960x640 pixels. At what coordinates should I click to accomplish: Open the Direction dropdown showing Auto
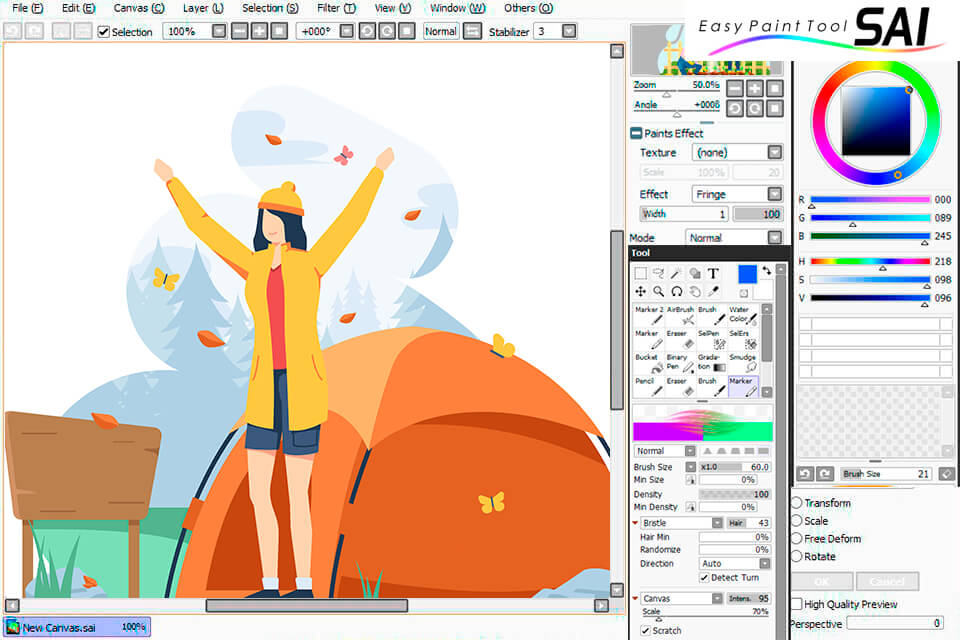pyautogui.click(x=765, y=563)
